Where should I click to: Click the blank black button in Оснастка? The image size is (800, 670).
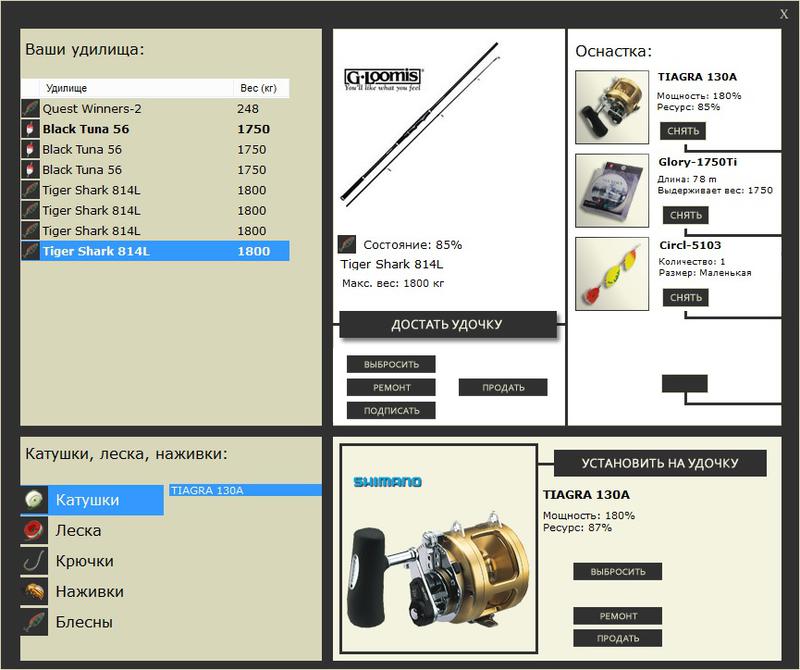(x=685, y=383)
